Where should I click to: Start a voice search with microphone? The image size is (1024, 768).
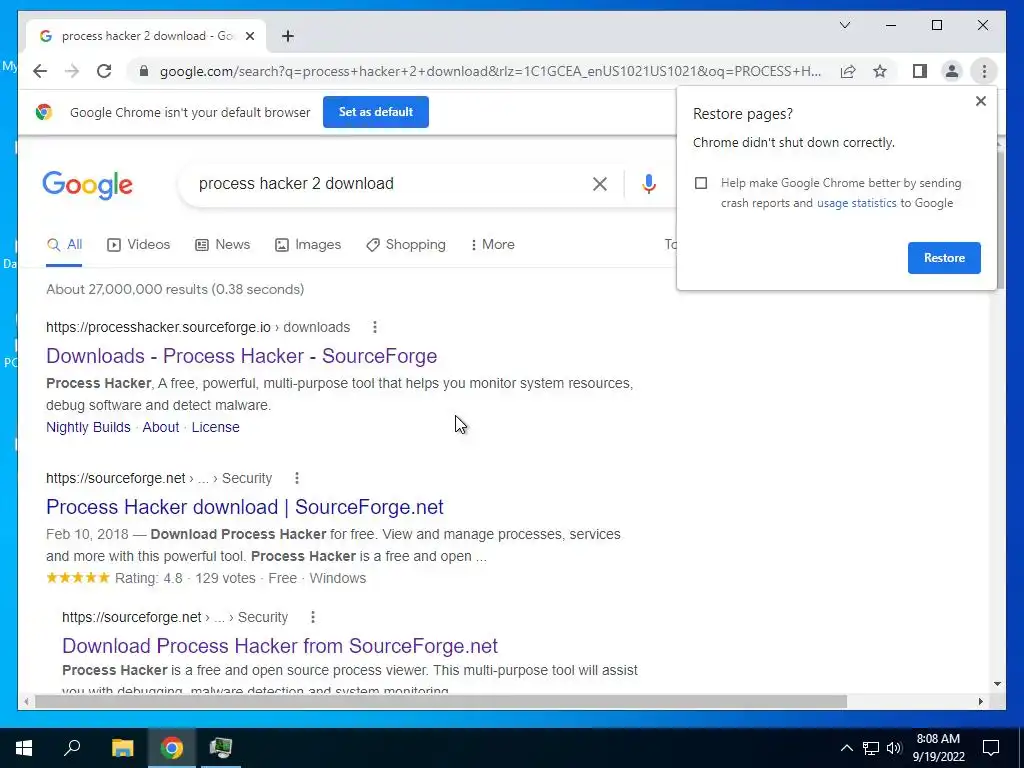tap(648, 184)
